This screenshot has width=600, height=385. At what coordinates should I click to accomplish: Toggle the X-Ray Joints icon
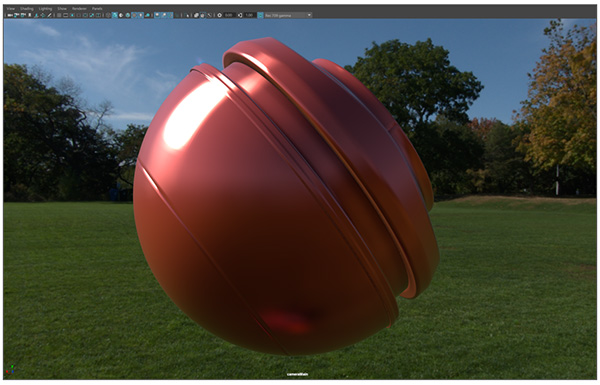click(209, 15)
